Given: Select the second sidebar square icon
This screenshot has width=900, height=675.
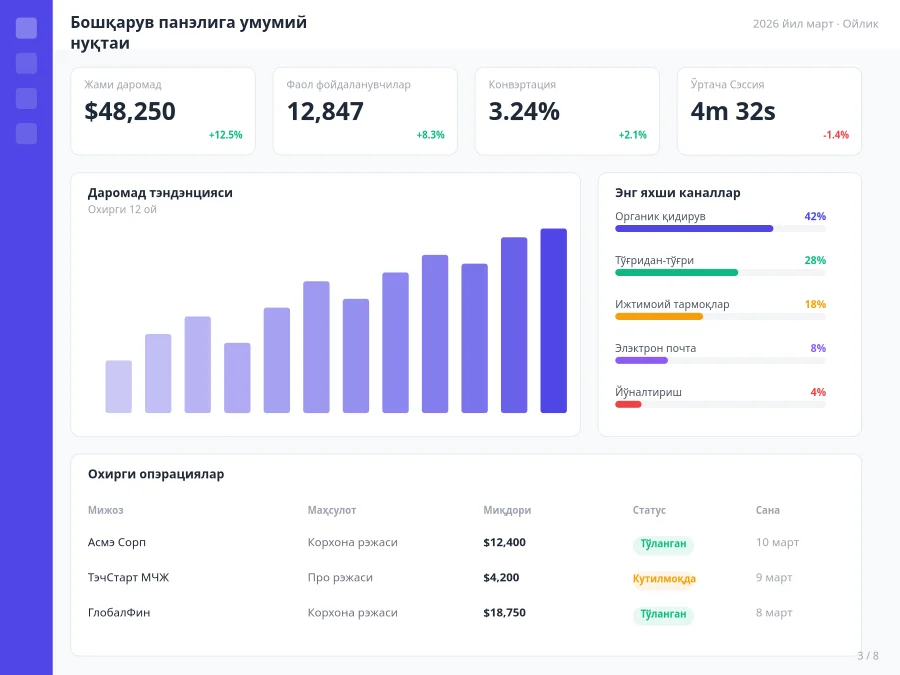Looking at the screenshot, I should pos(26,63).
